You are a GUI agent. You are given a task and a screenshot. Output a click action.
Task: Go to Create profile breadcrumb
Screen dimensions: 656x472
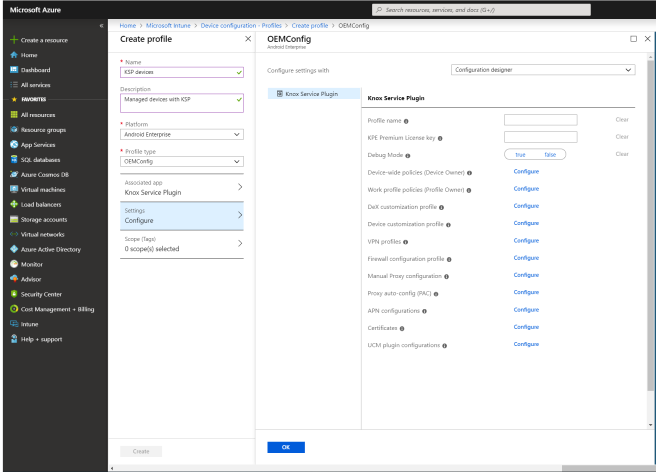click(310, 26)
